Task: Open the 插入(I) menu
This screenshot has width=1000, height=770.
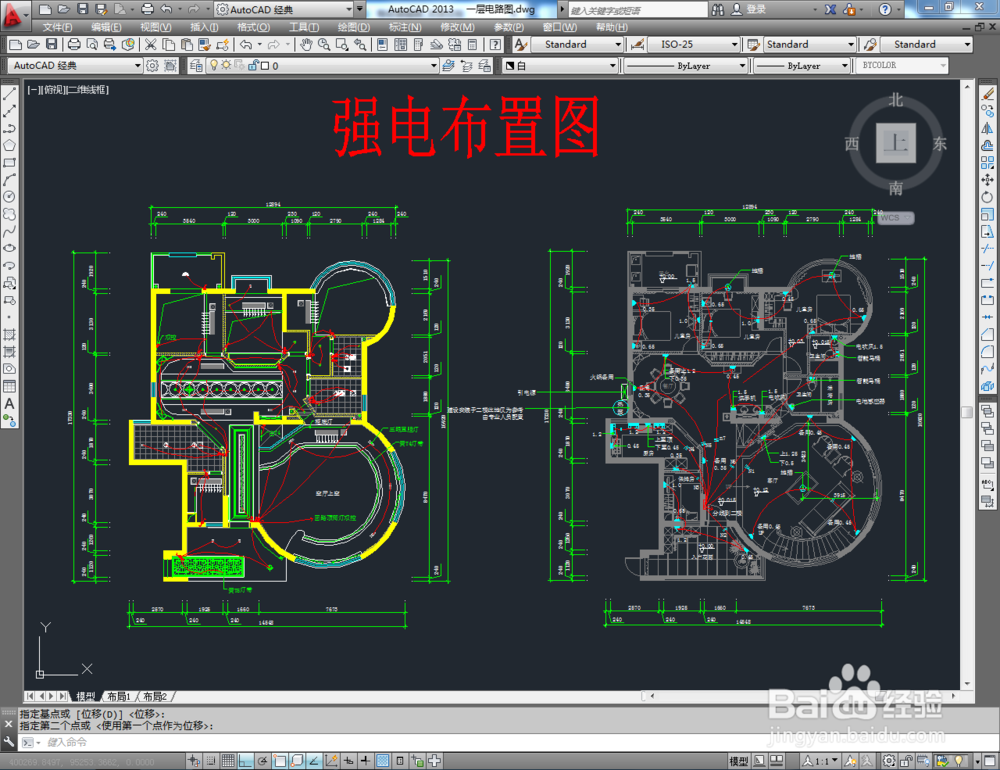Action: click(204, 27)
